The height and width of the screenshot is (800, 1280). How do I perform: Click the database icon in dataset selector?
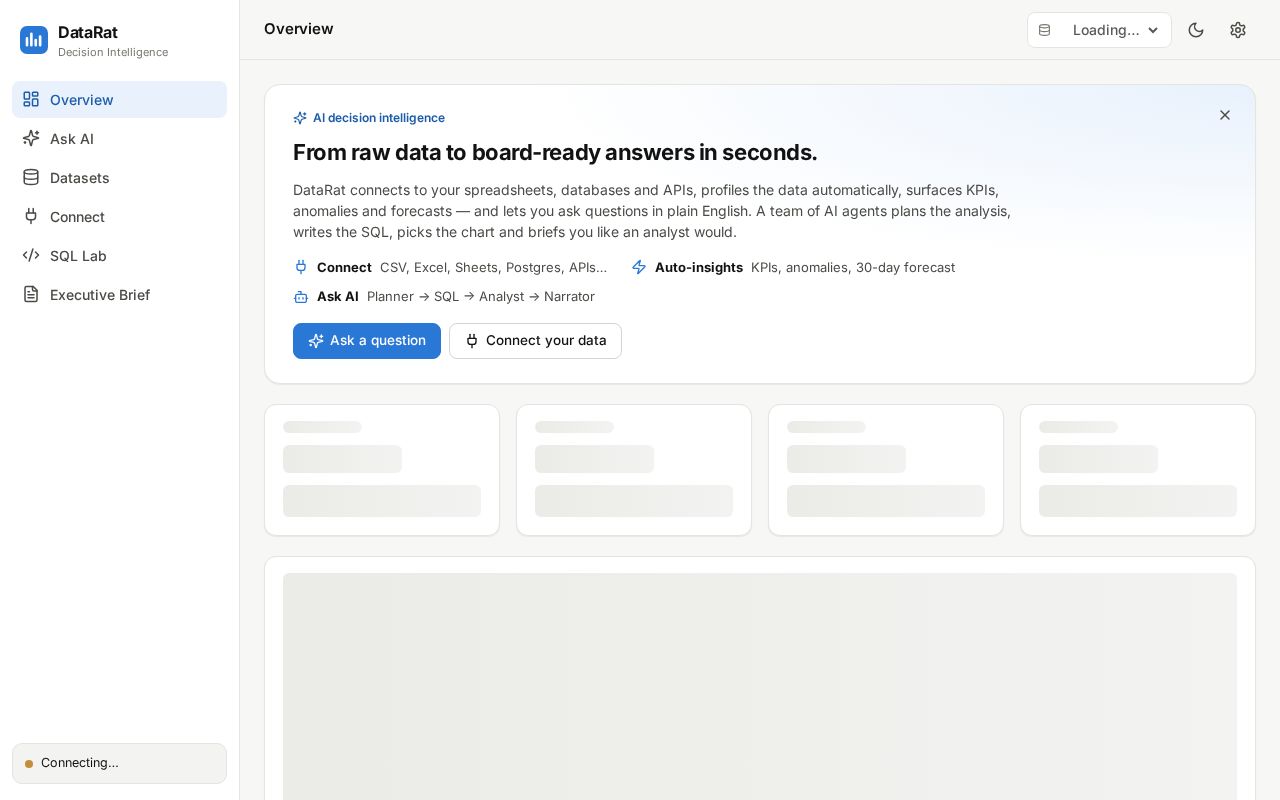(1045, 30)
